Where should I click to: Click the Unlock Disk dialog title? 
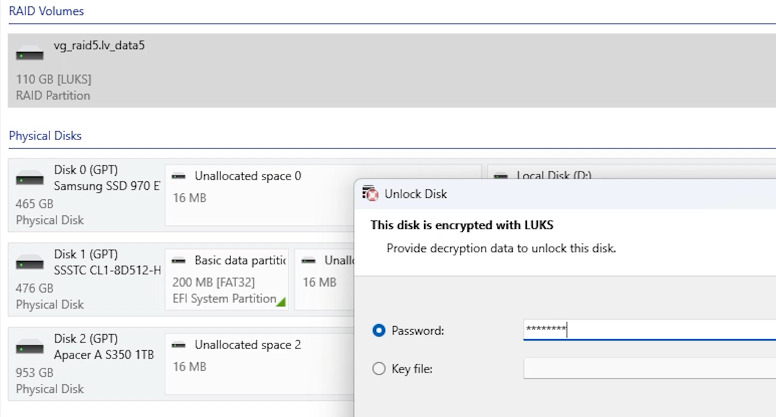pos(416,194)
